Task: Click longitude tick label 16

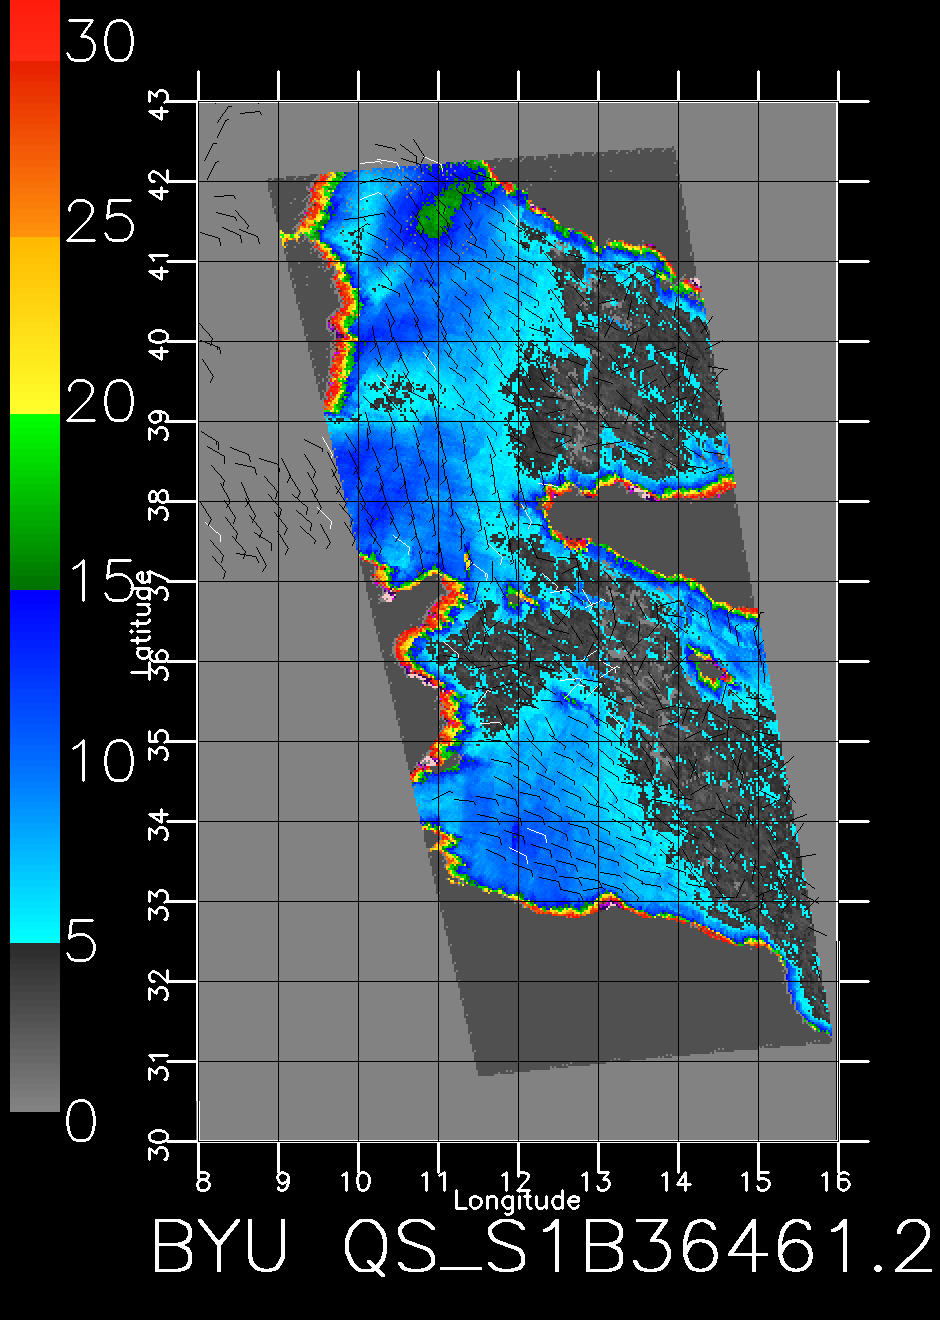Action: (837, 1181)
